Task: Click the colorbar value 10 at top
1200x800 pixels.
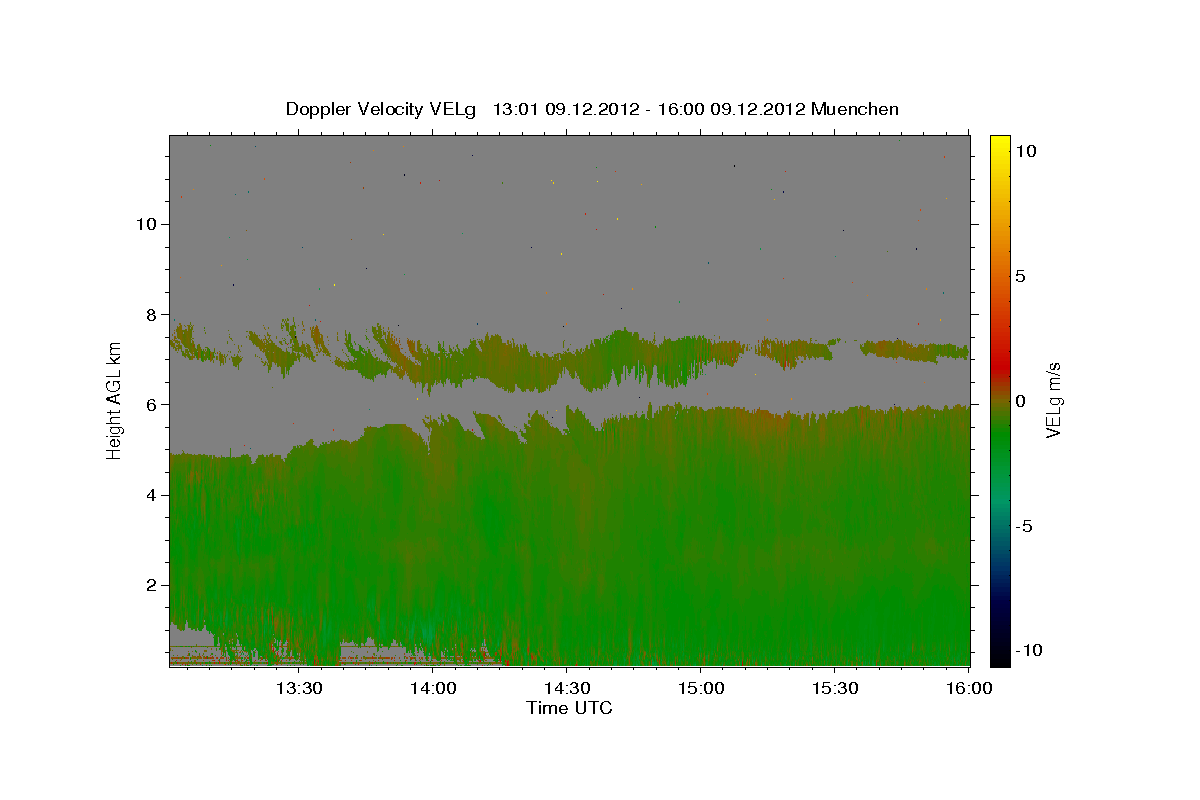Action: click(1026, 151)
